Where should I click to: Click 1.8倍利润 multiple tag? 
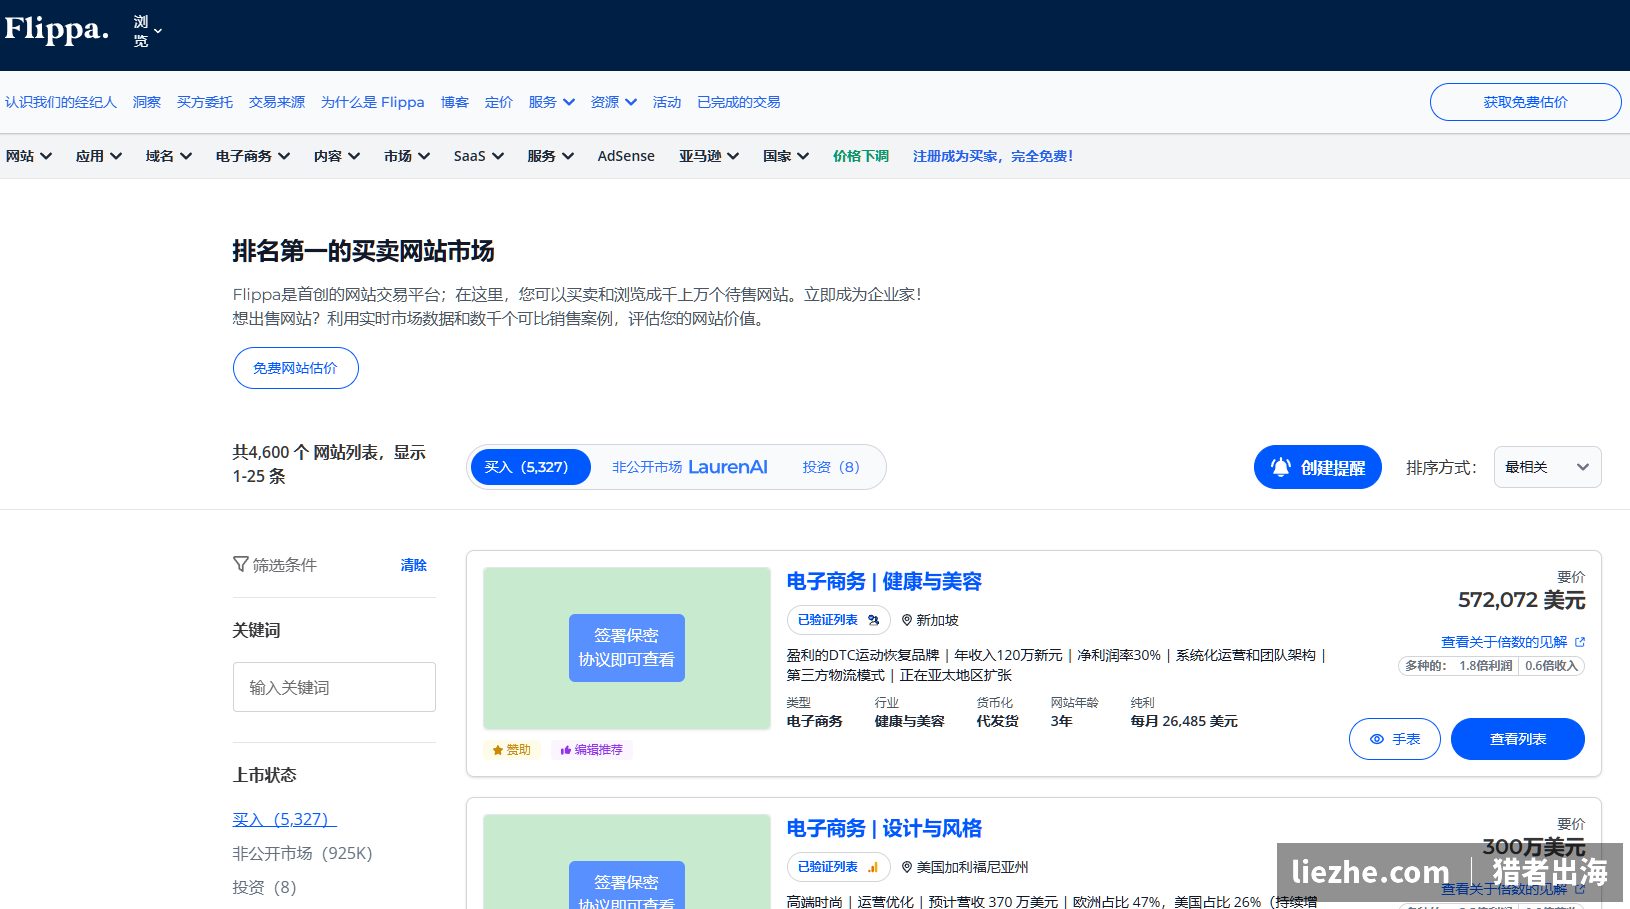pos(1485,666)
